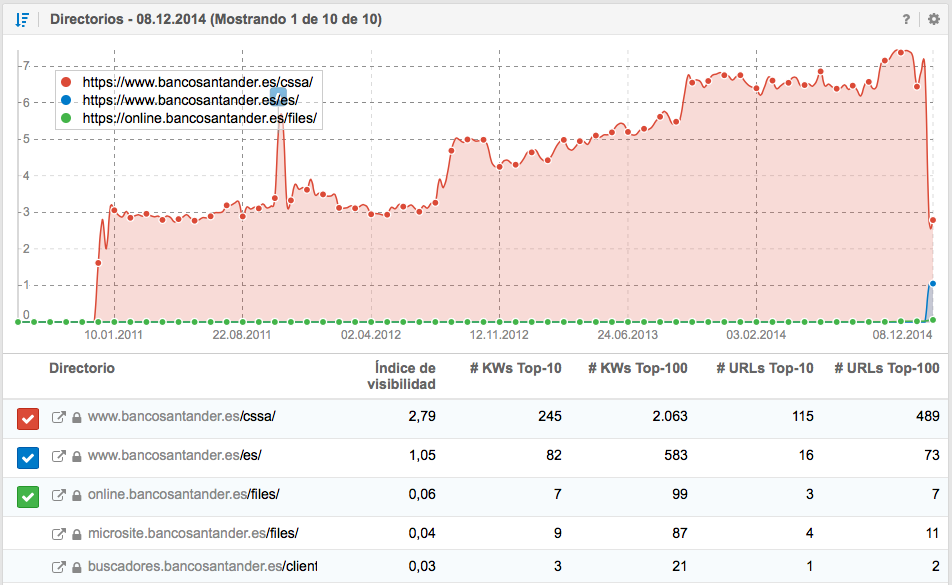This screenshot has height=585, width=952.
Task: Open the microsite.bancosantander.es/files/ directory link
Action: (193, 533)
